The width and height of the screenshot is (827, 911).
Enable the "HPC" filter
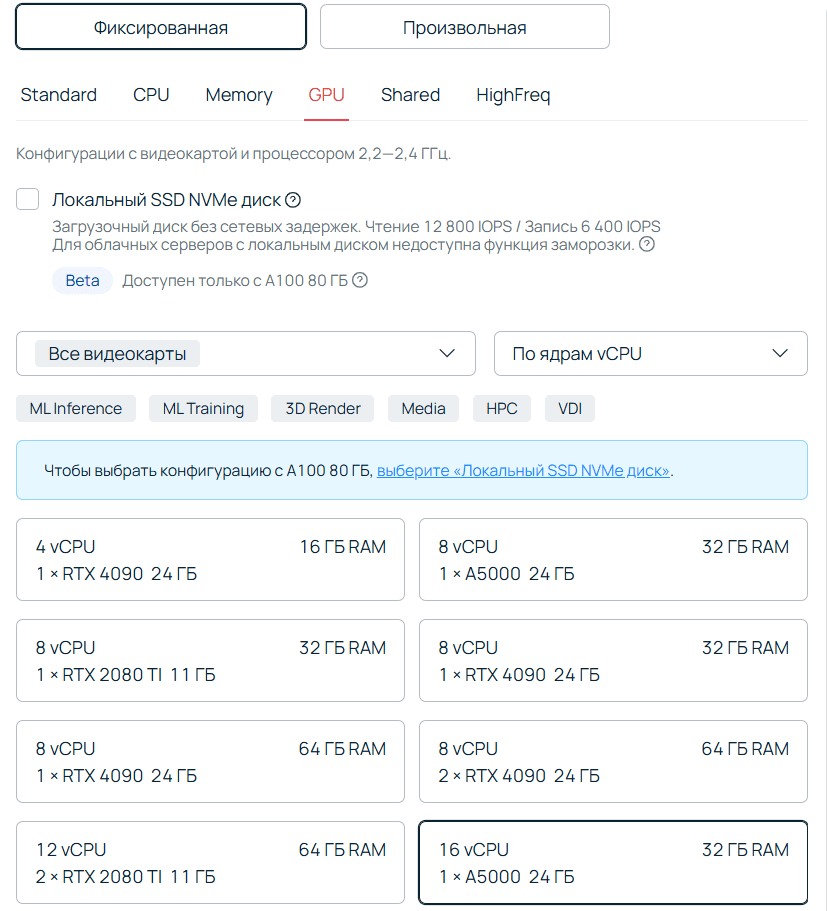[x=502, y=408]
